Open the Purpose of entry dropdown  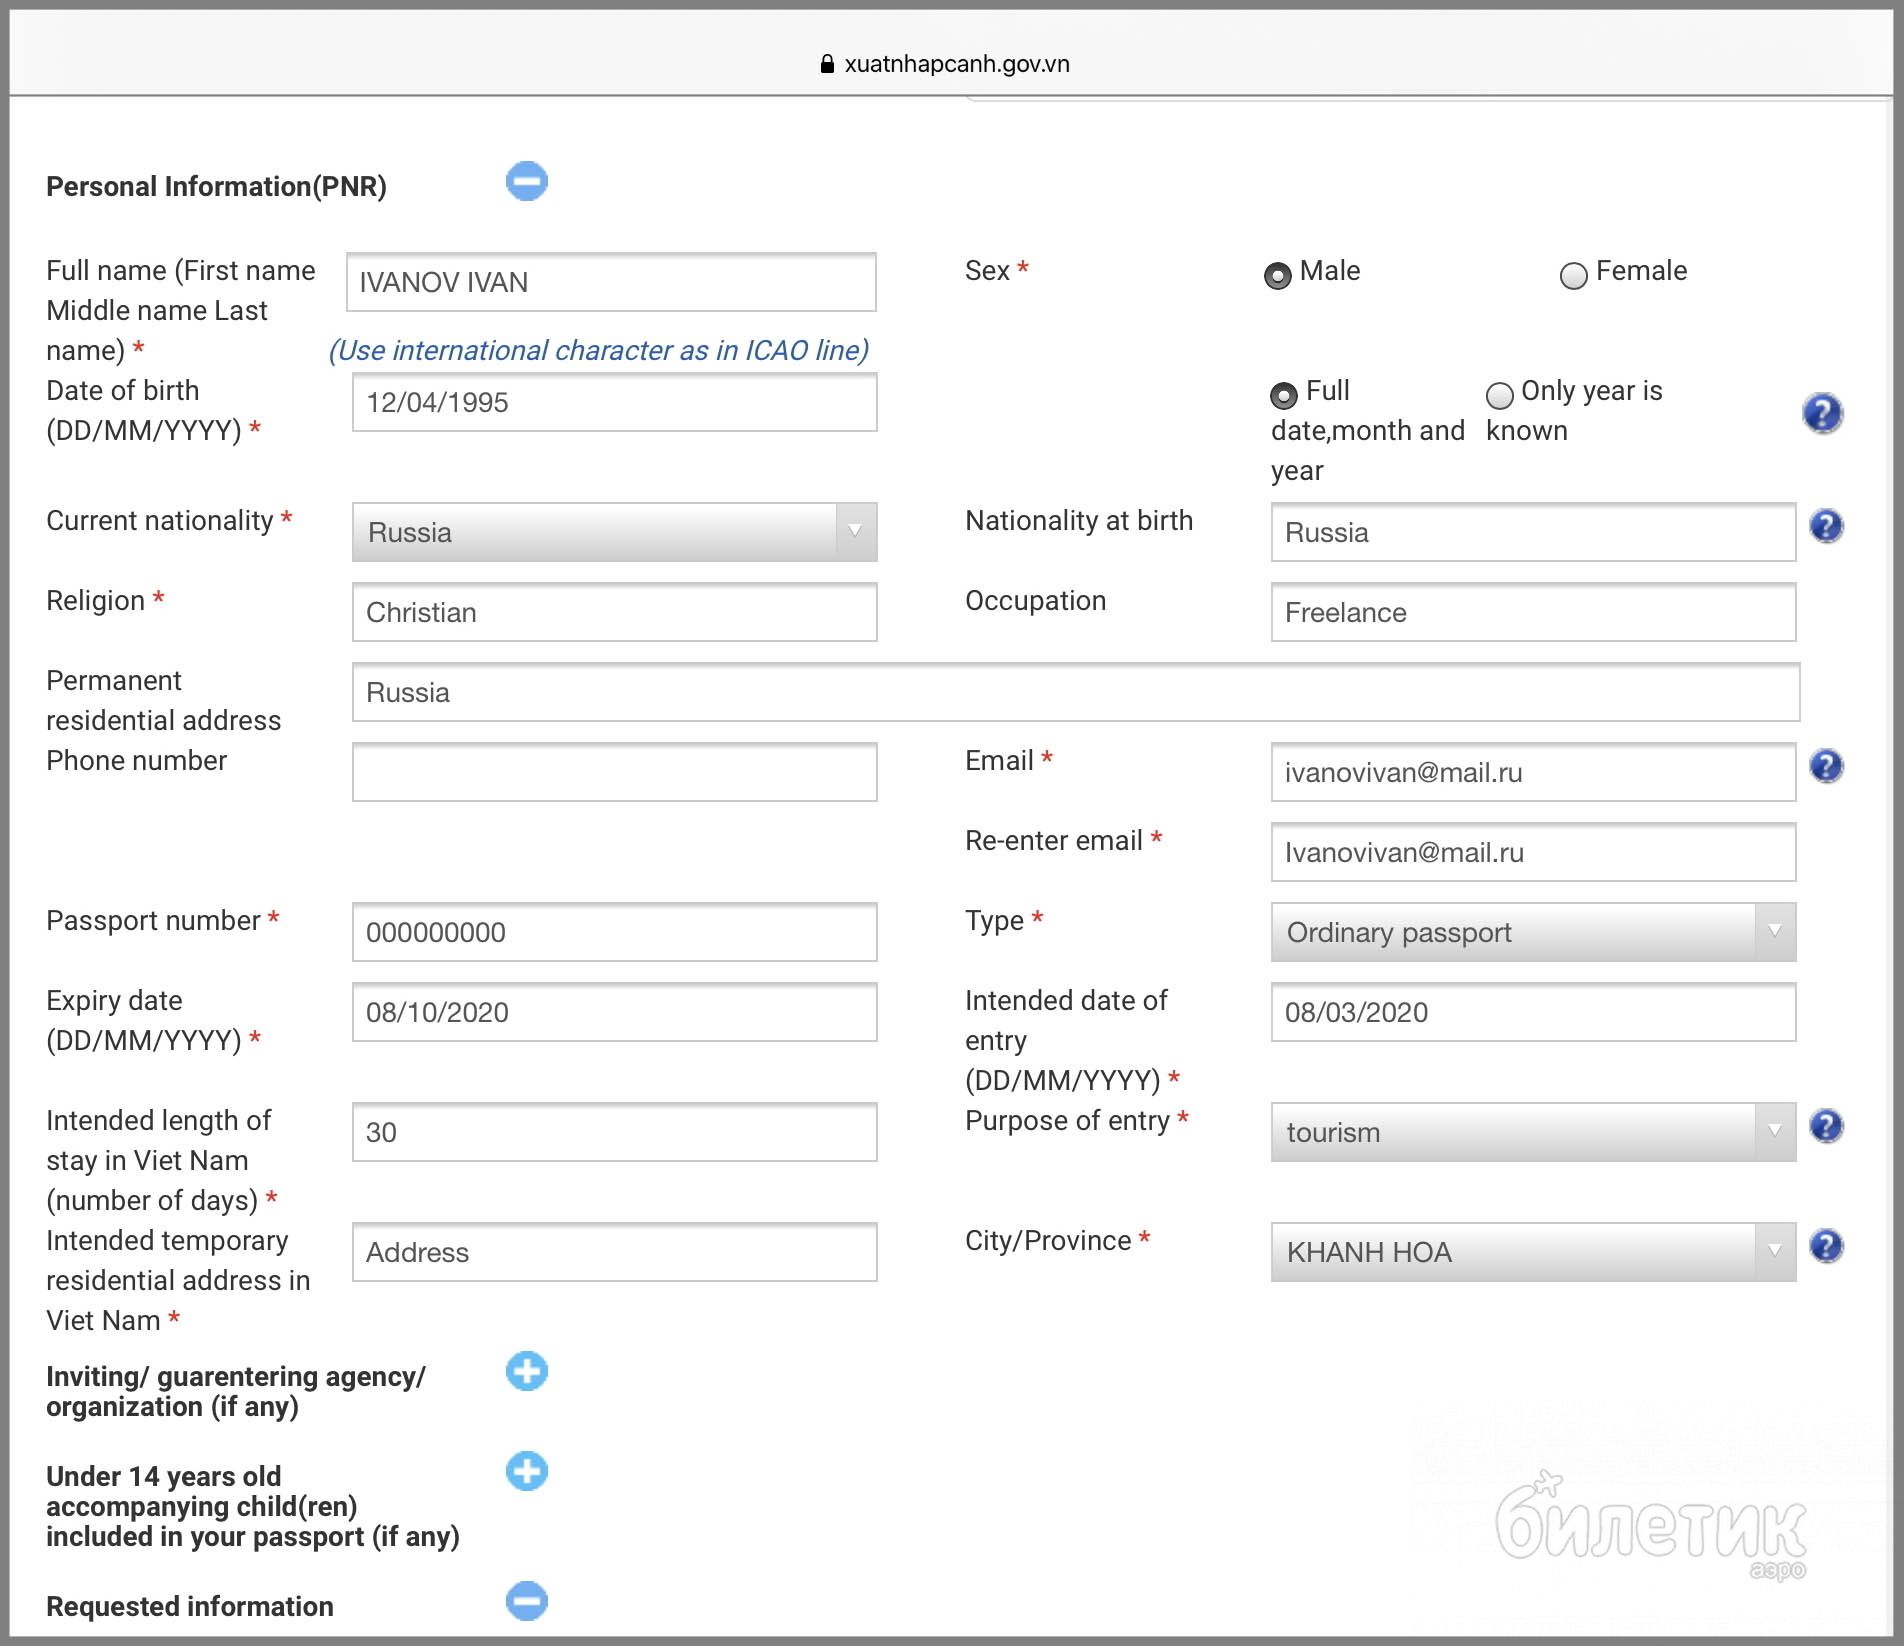(x=1532, y=1132)
